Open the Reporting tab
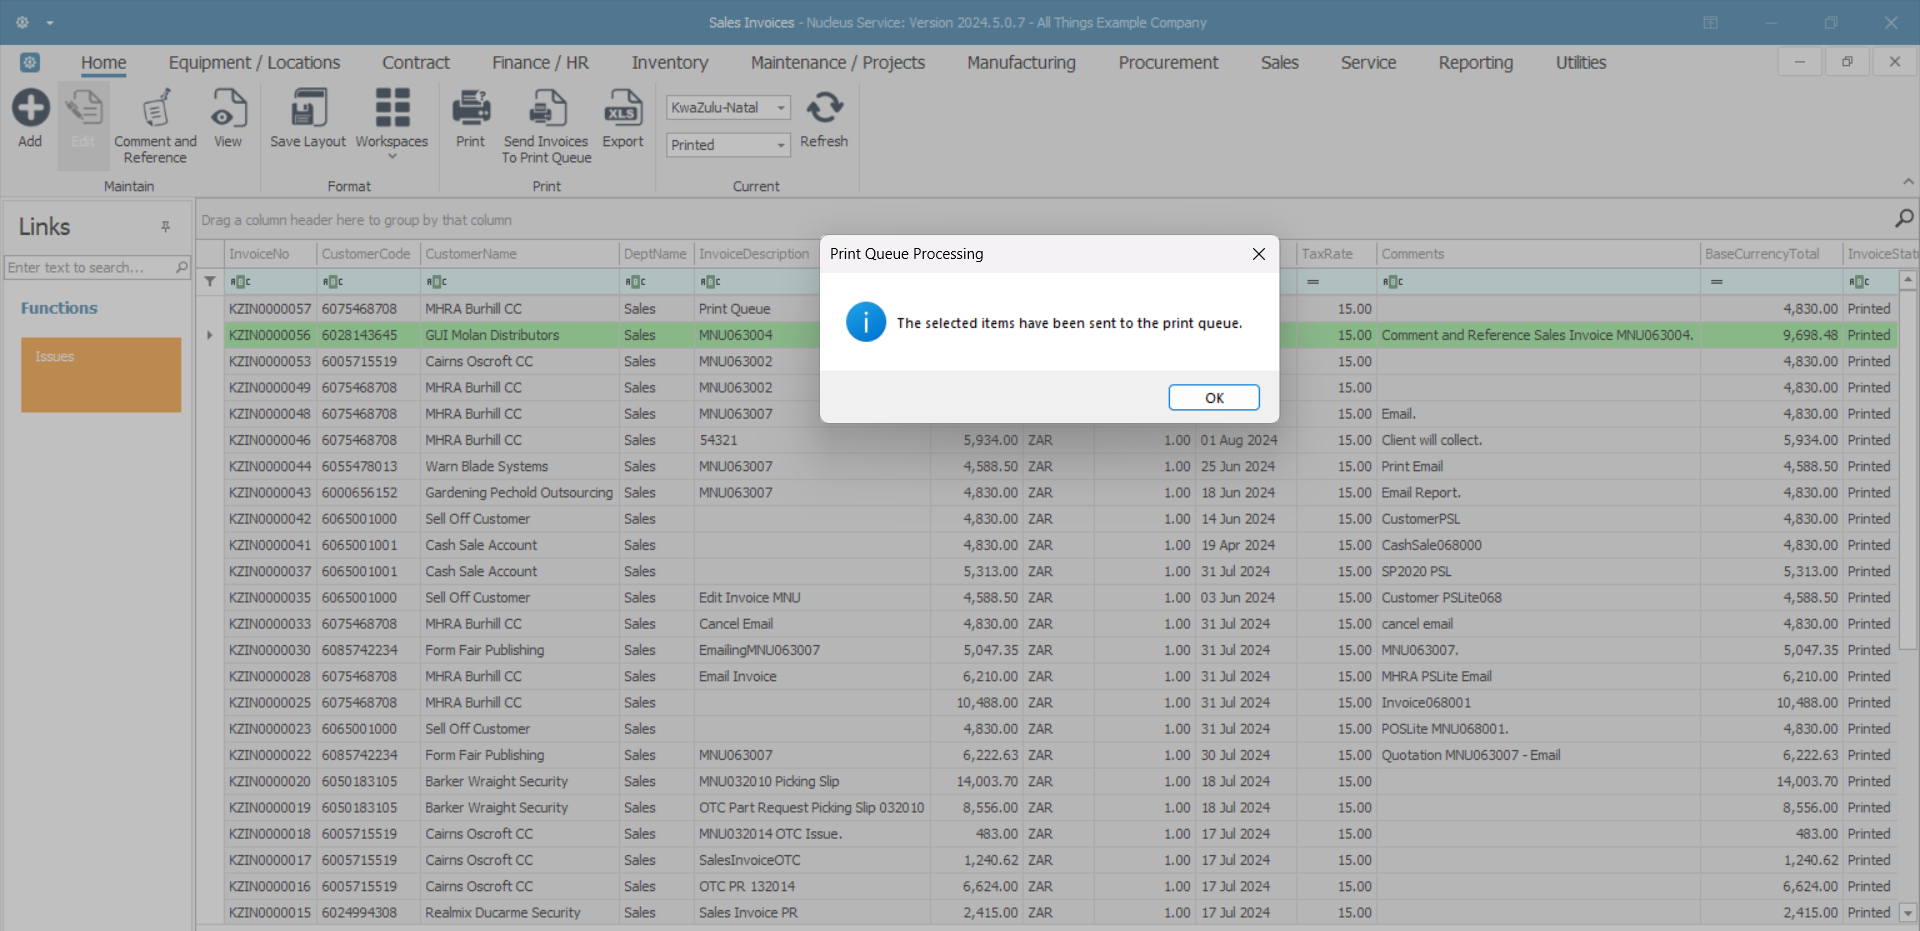This screenshot has height=931, width=1920. tap(1476, 62)
